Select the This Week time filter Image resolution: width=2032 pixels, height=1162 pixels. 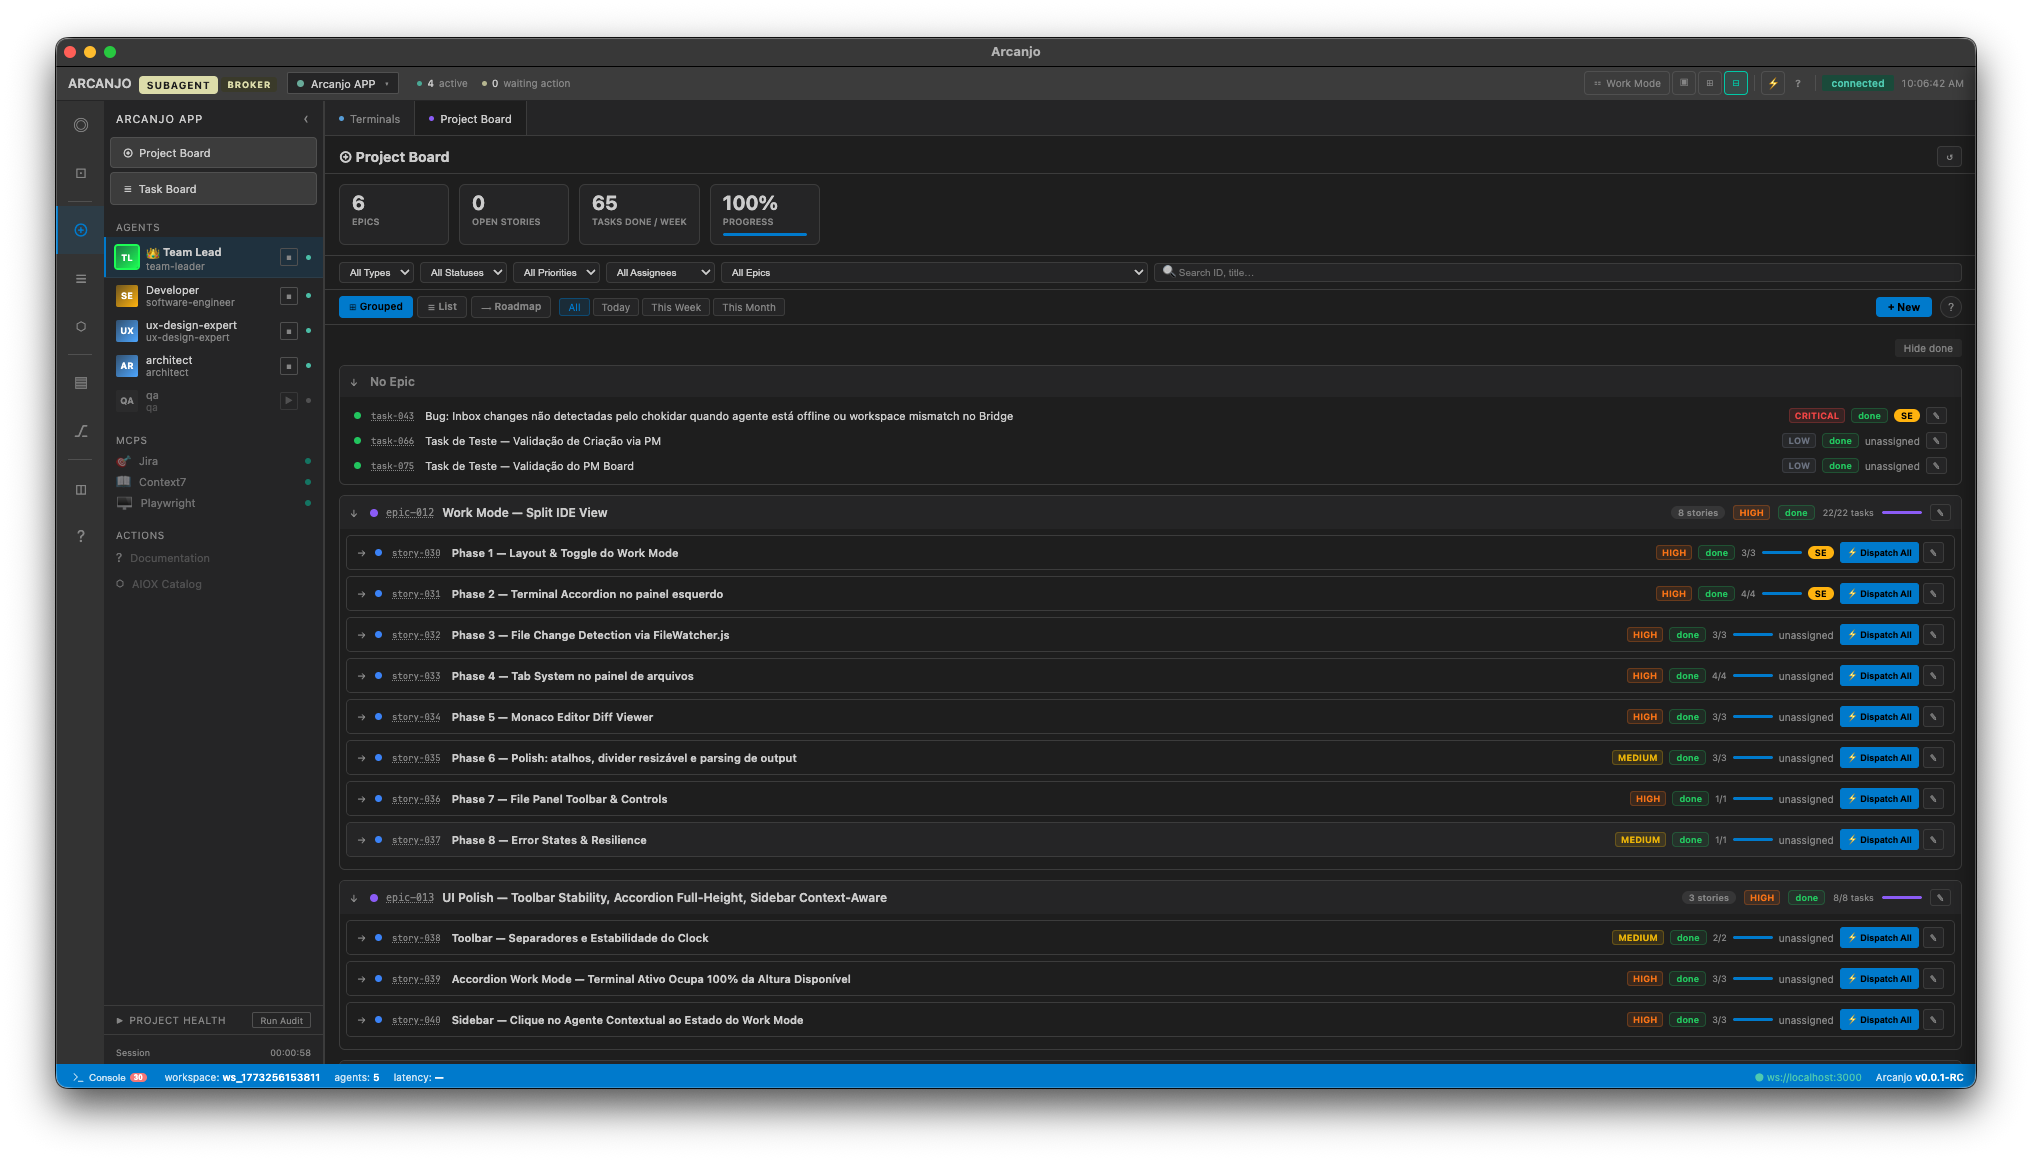click(x=676, y=307)
